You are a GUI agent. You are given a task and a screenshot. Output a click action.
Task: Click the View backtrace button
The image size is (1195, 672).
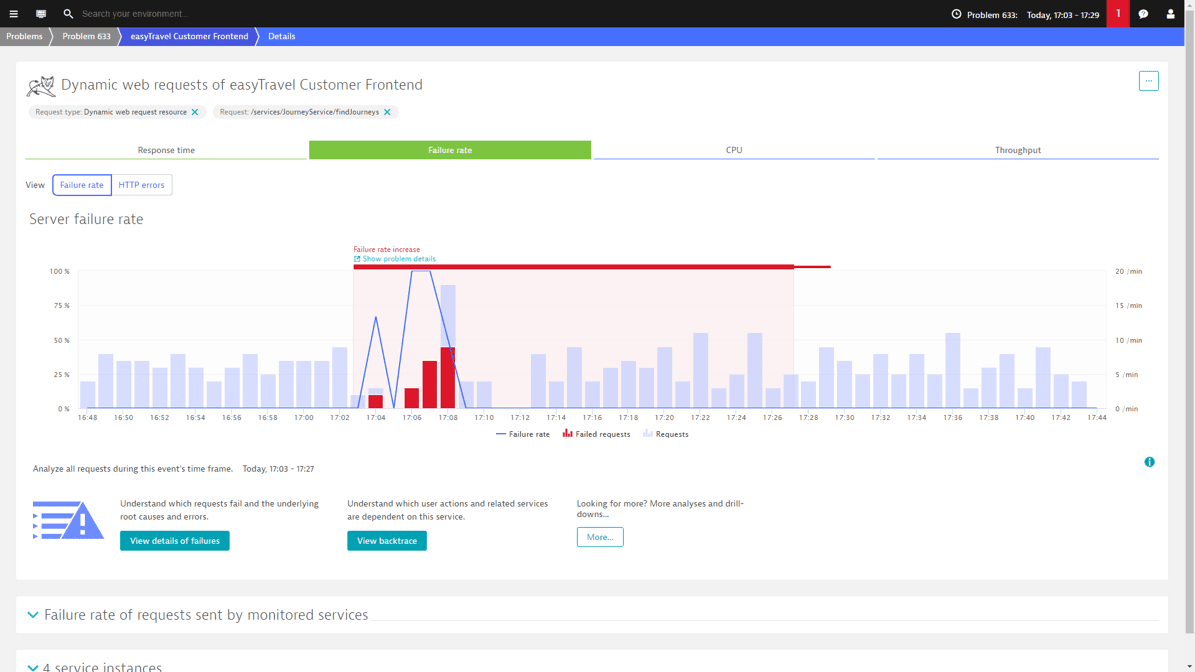click(x=386, y=541)
